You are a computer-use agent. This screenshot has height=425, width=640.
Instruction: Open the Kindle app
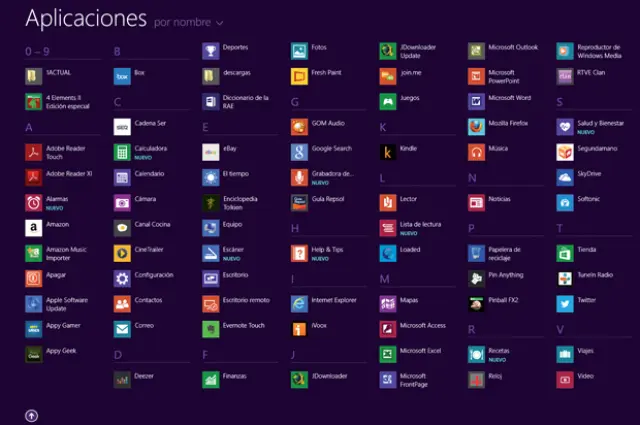(x=388, y=152)
